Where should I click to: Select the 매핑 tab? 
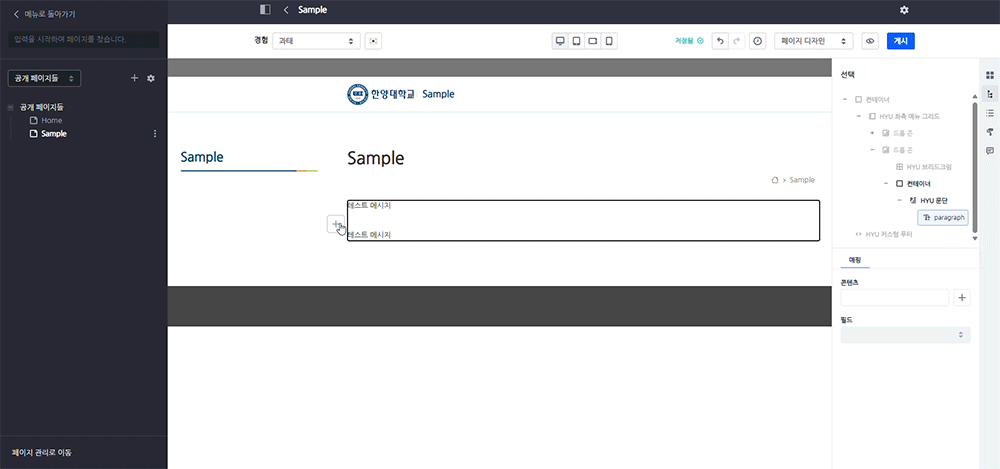tap(855, 260)
